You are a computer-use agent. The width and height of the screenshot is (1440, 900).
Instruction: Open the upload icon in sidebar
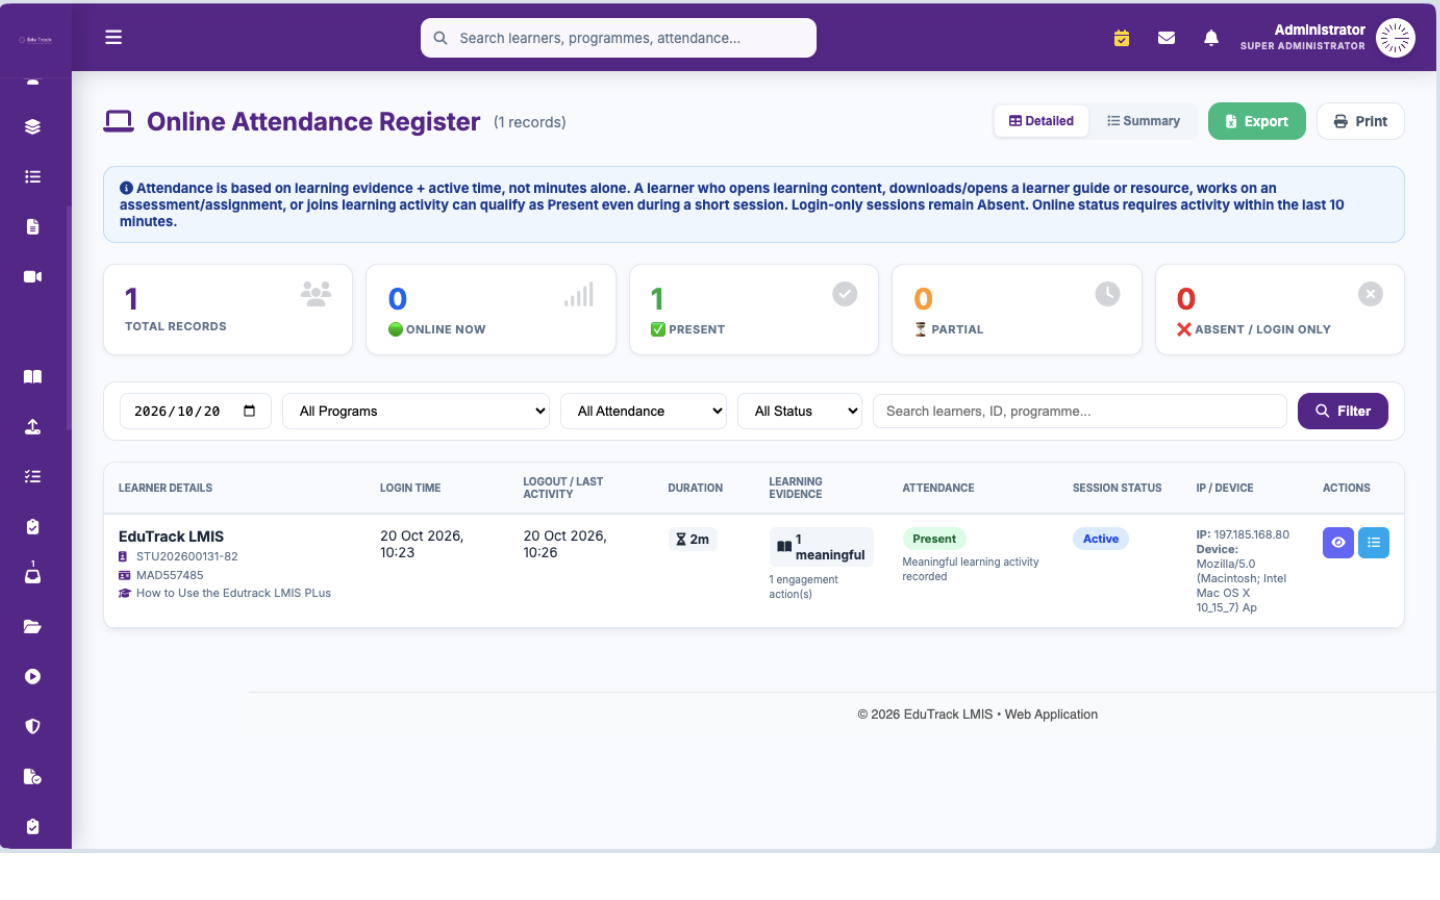click(33, 427)
